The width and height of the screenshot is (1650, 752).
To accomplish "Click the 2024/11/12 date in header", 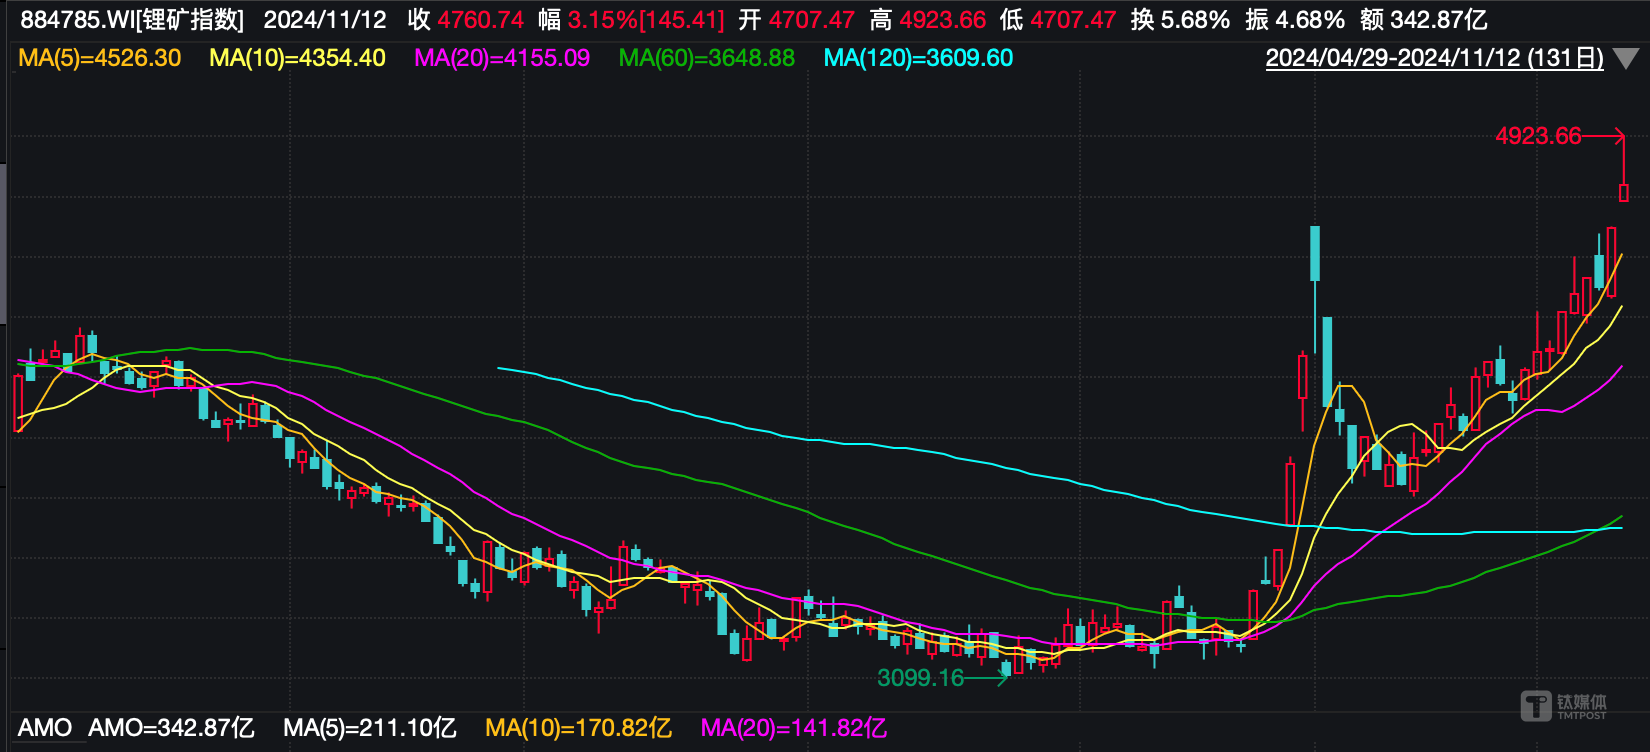I will pos(325,20).
